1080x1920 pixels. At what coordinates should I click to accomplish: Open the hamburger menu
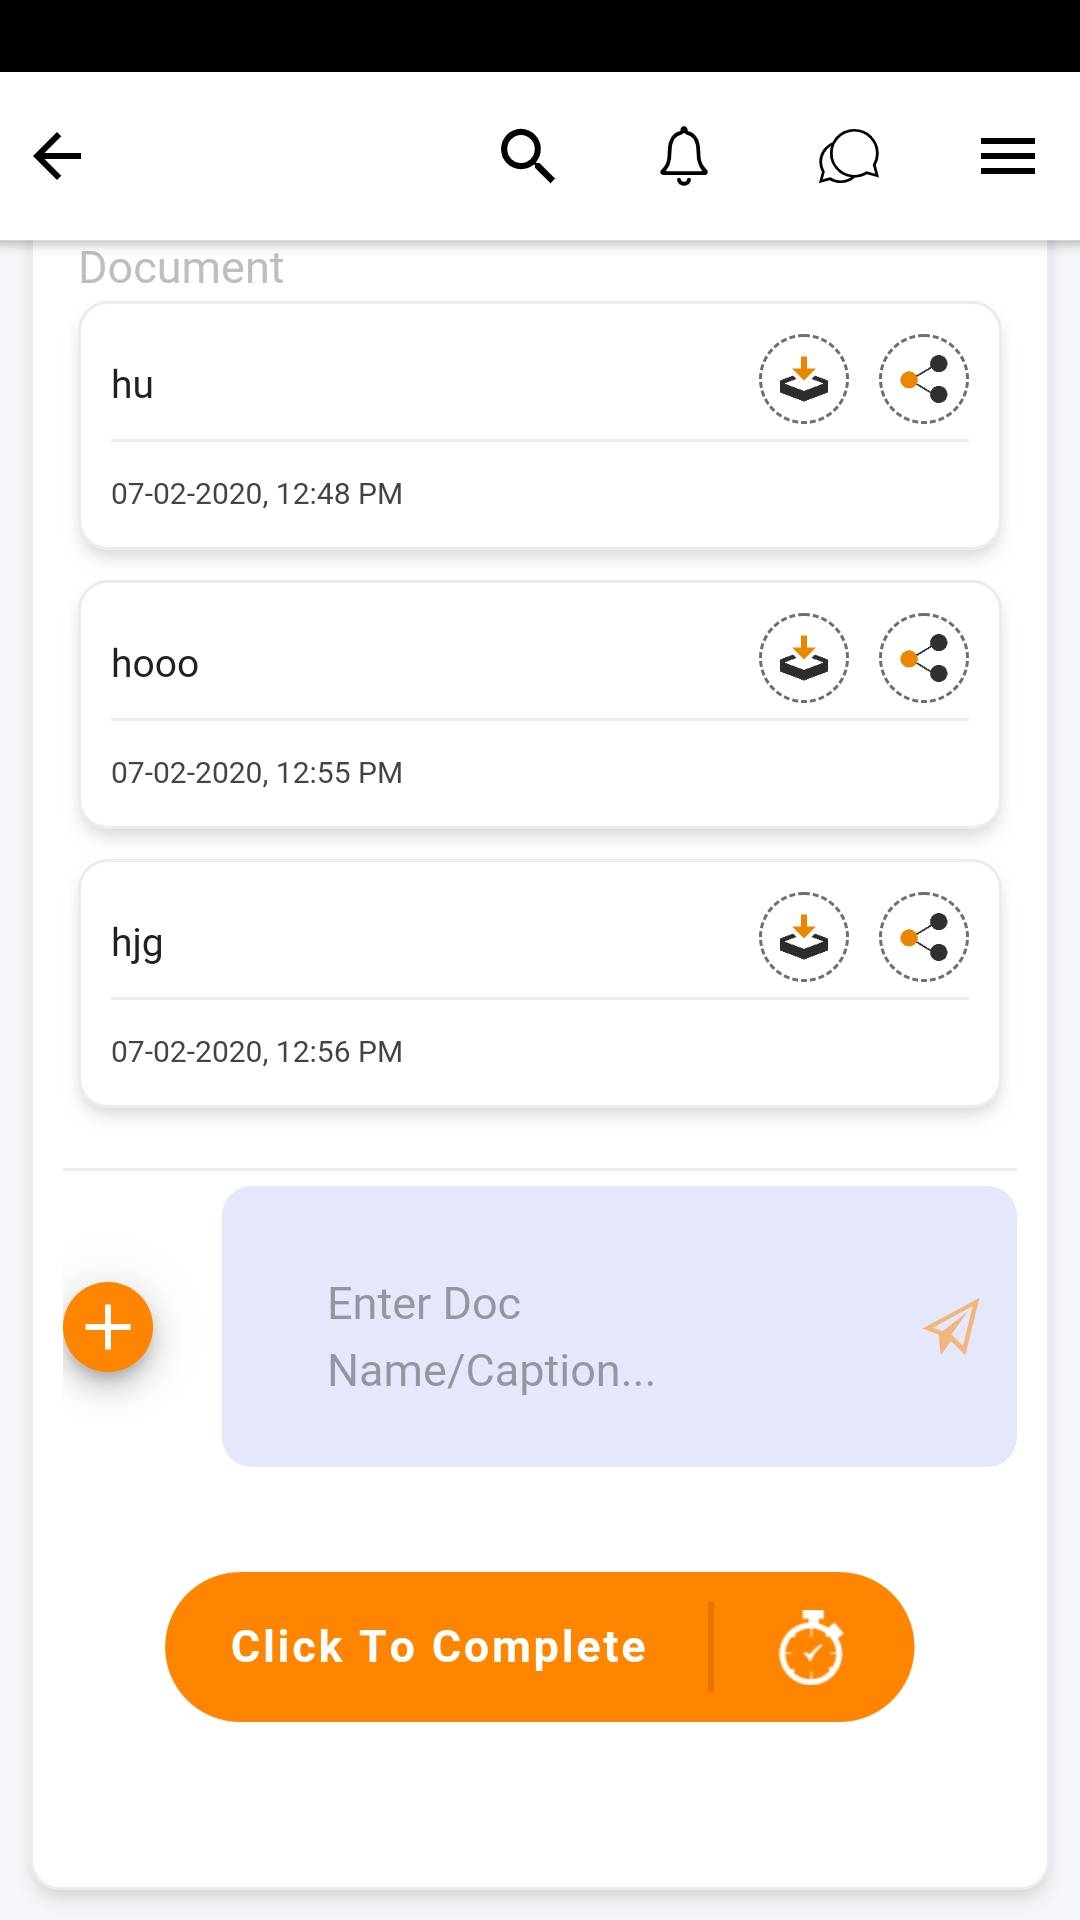pos(1007,156)
